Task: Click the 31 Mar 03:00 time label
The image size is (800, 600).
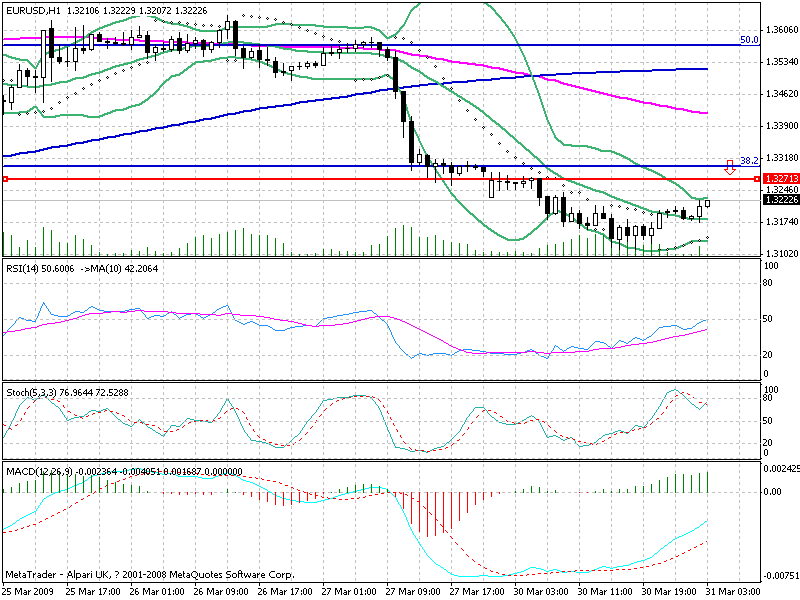Action: pyautogui.click(x=733, y=592)
